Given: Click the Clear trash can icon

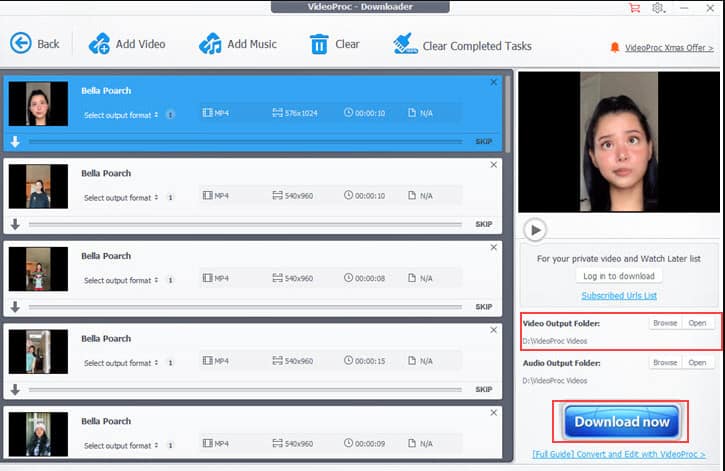Looking at the screenshot, I should [x=319, y=44].
